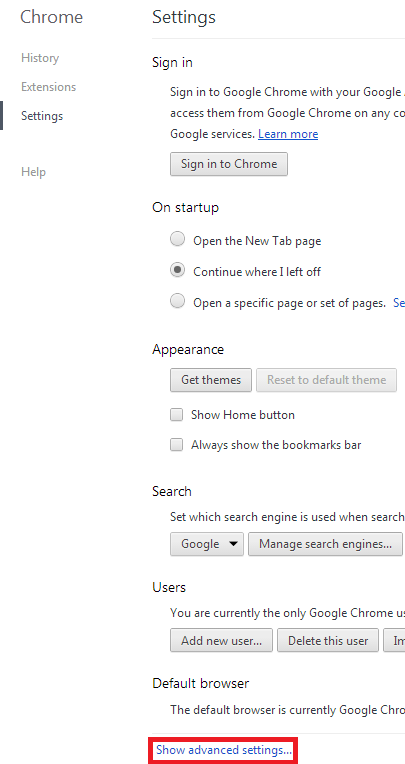Click the Appearance section heading
405x764 pixels.
pos(188,350)
